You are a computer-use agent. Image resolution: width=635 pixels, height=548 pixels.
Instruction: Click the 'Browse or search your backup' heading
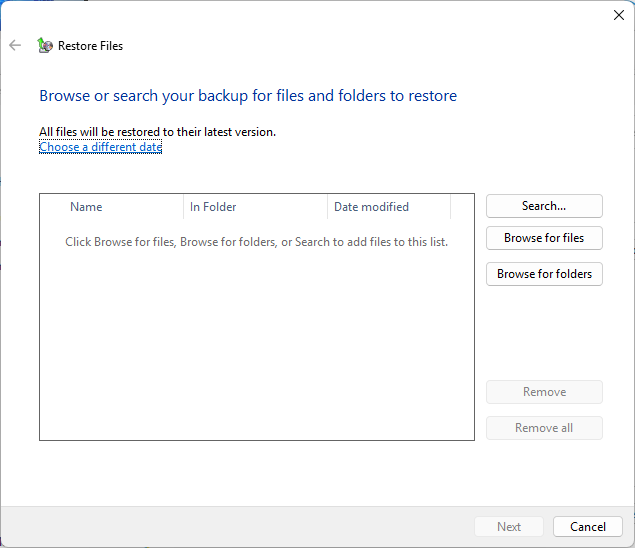(248, 96)
